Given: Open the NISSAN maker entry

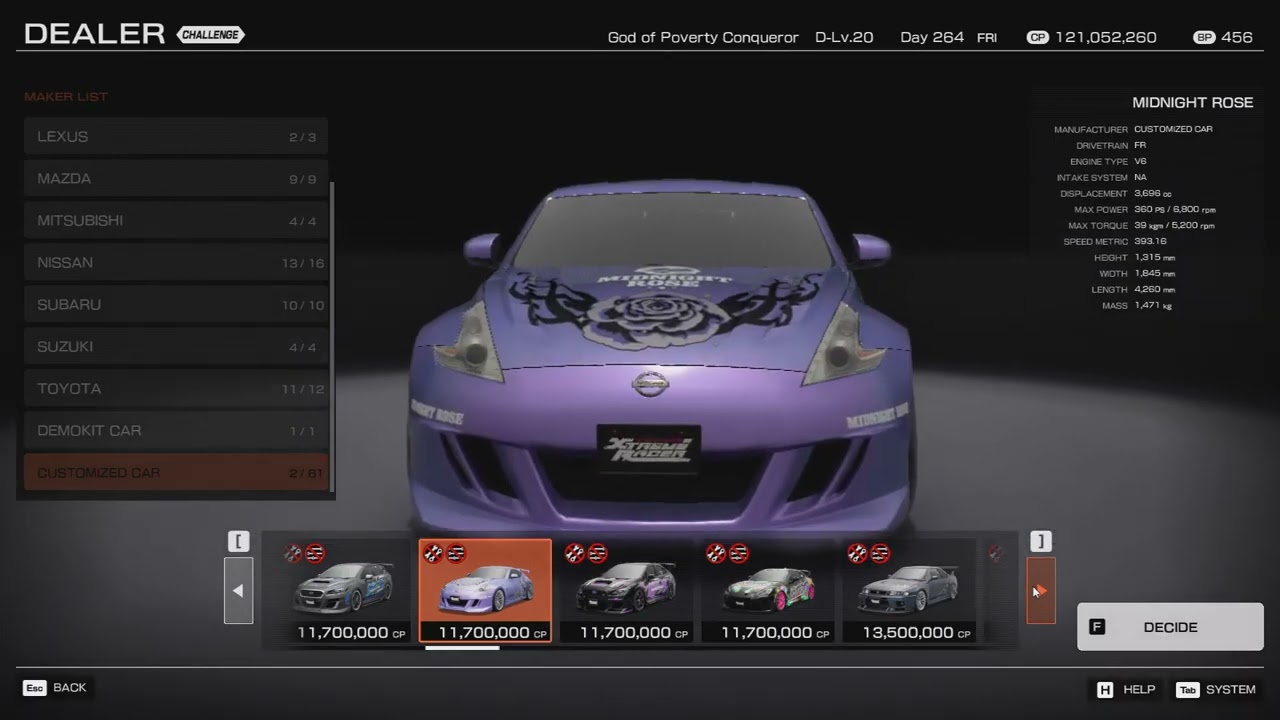Looking at the screenshot, I should point(176,262).
